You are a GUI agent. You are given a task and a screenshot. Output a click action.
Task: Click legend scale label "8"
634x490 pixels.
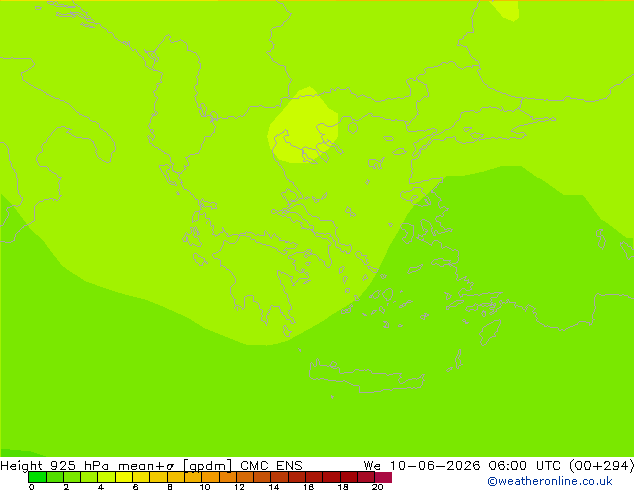(170, 487)
